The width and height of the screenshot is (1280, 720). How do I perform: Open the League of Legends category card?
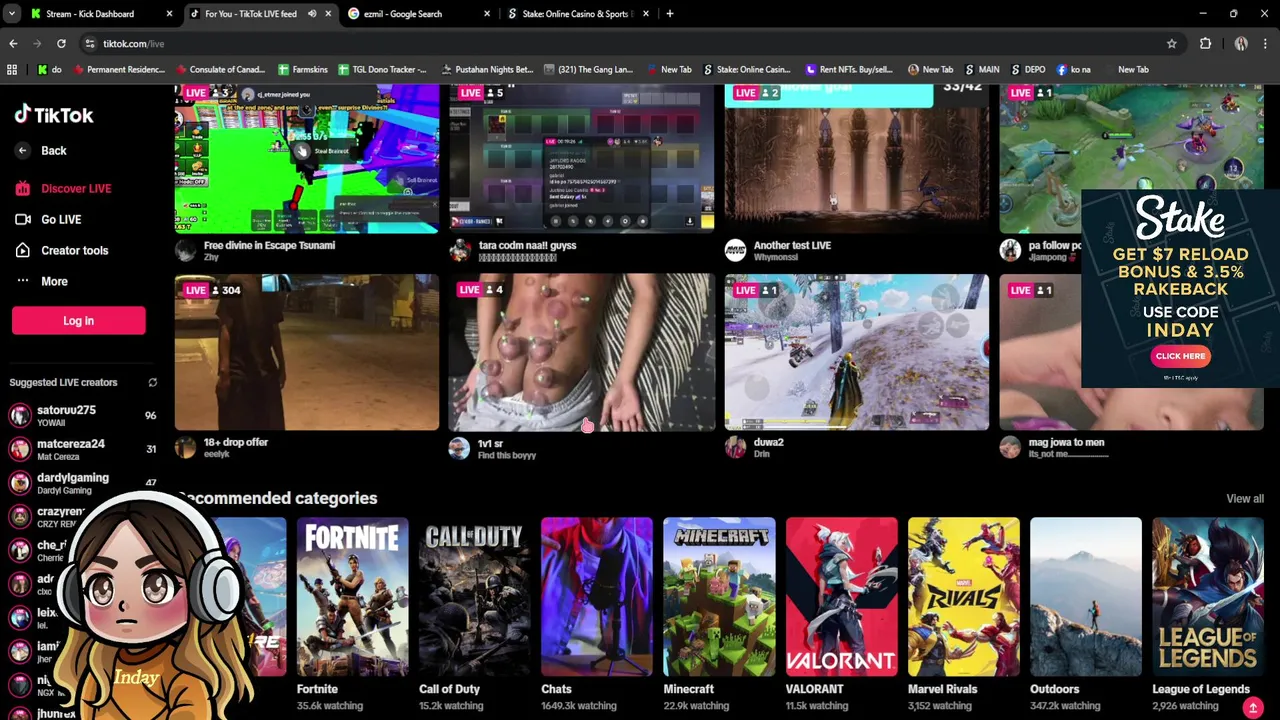1207,597
